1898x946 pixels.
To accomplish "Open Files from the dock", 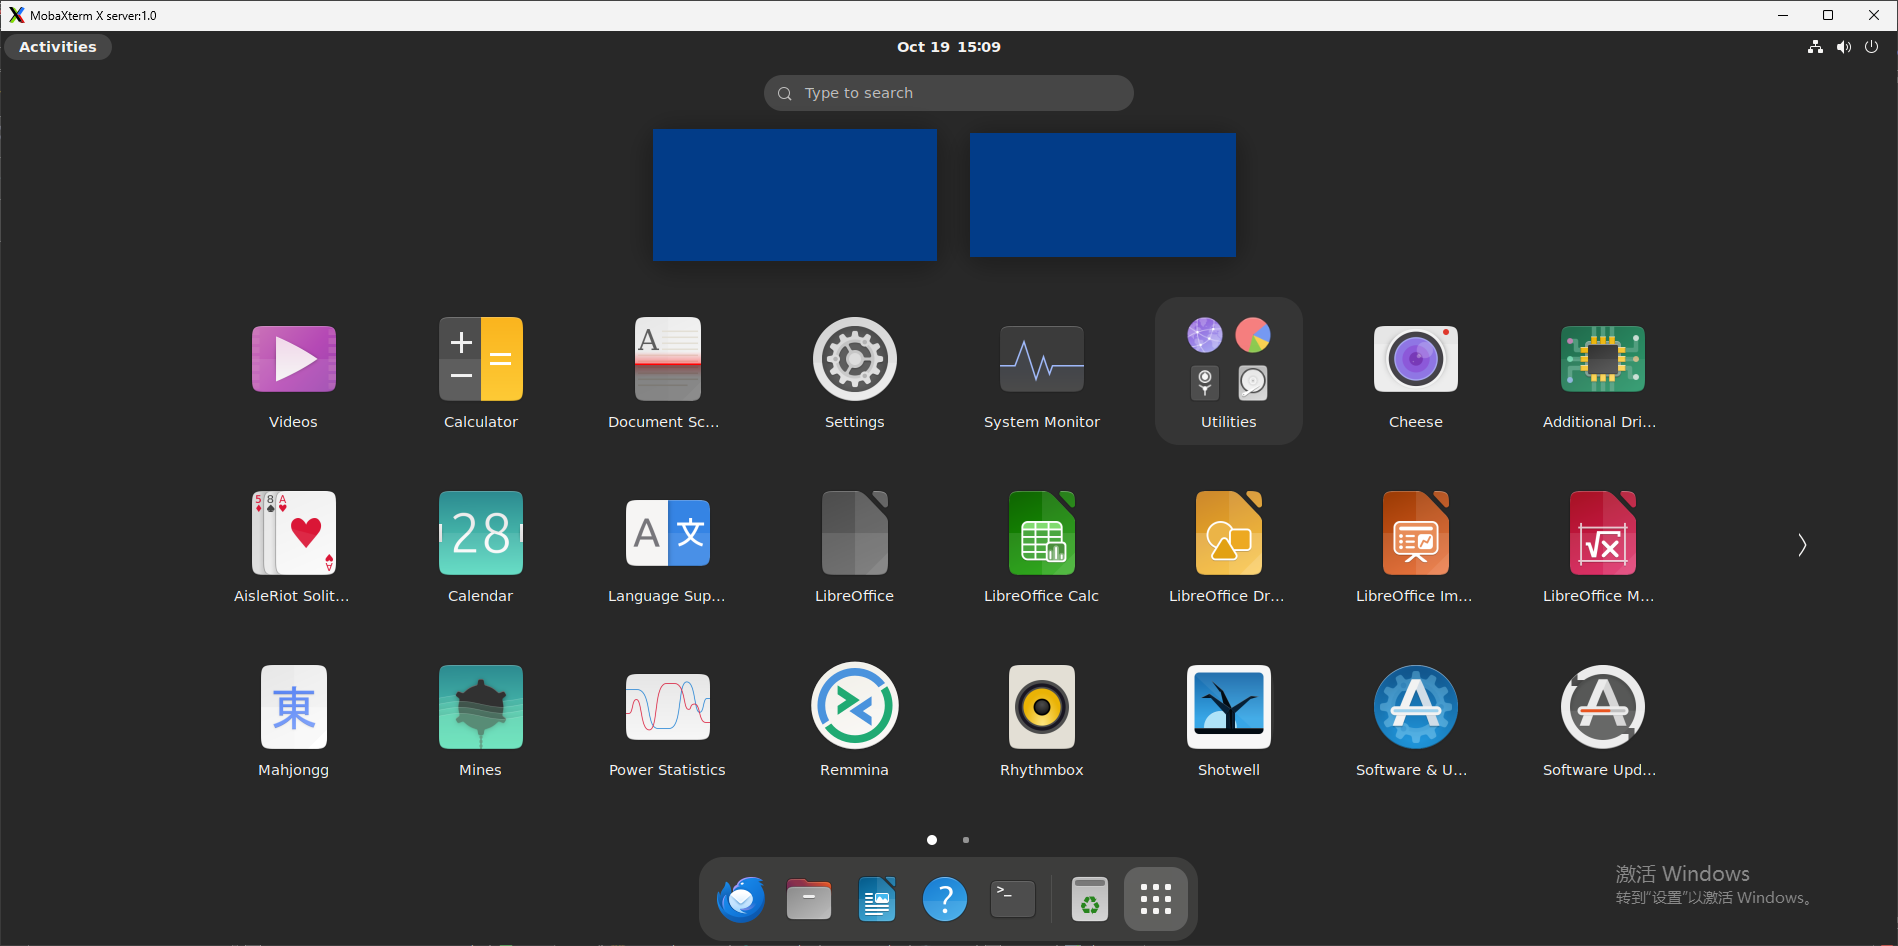I will point(809,899).
